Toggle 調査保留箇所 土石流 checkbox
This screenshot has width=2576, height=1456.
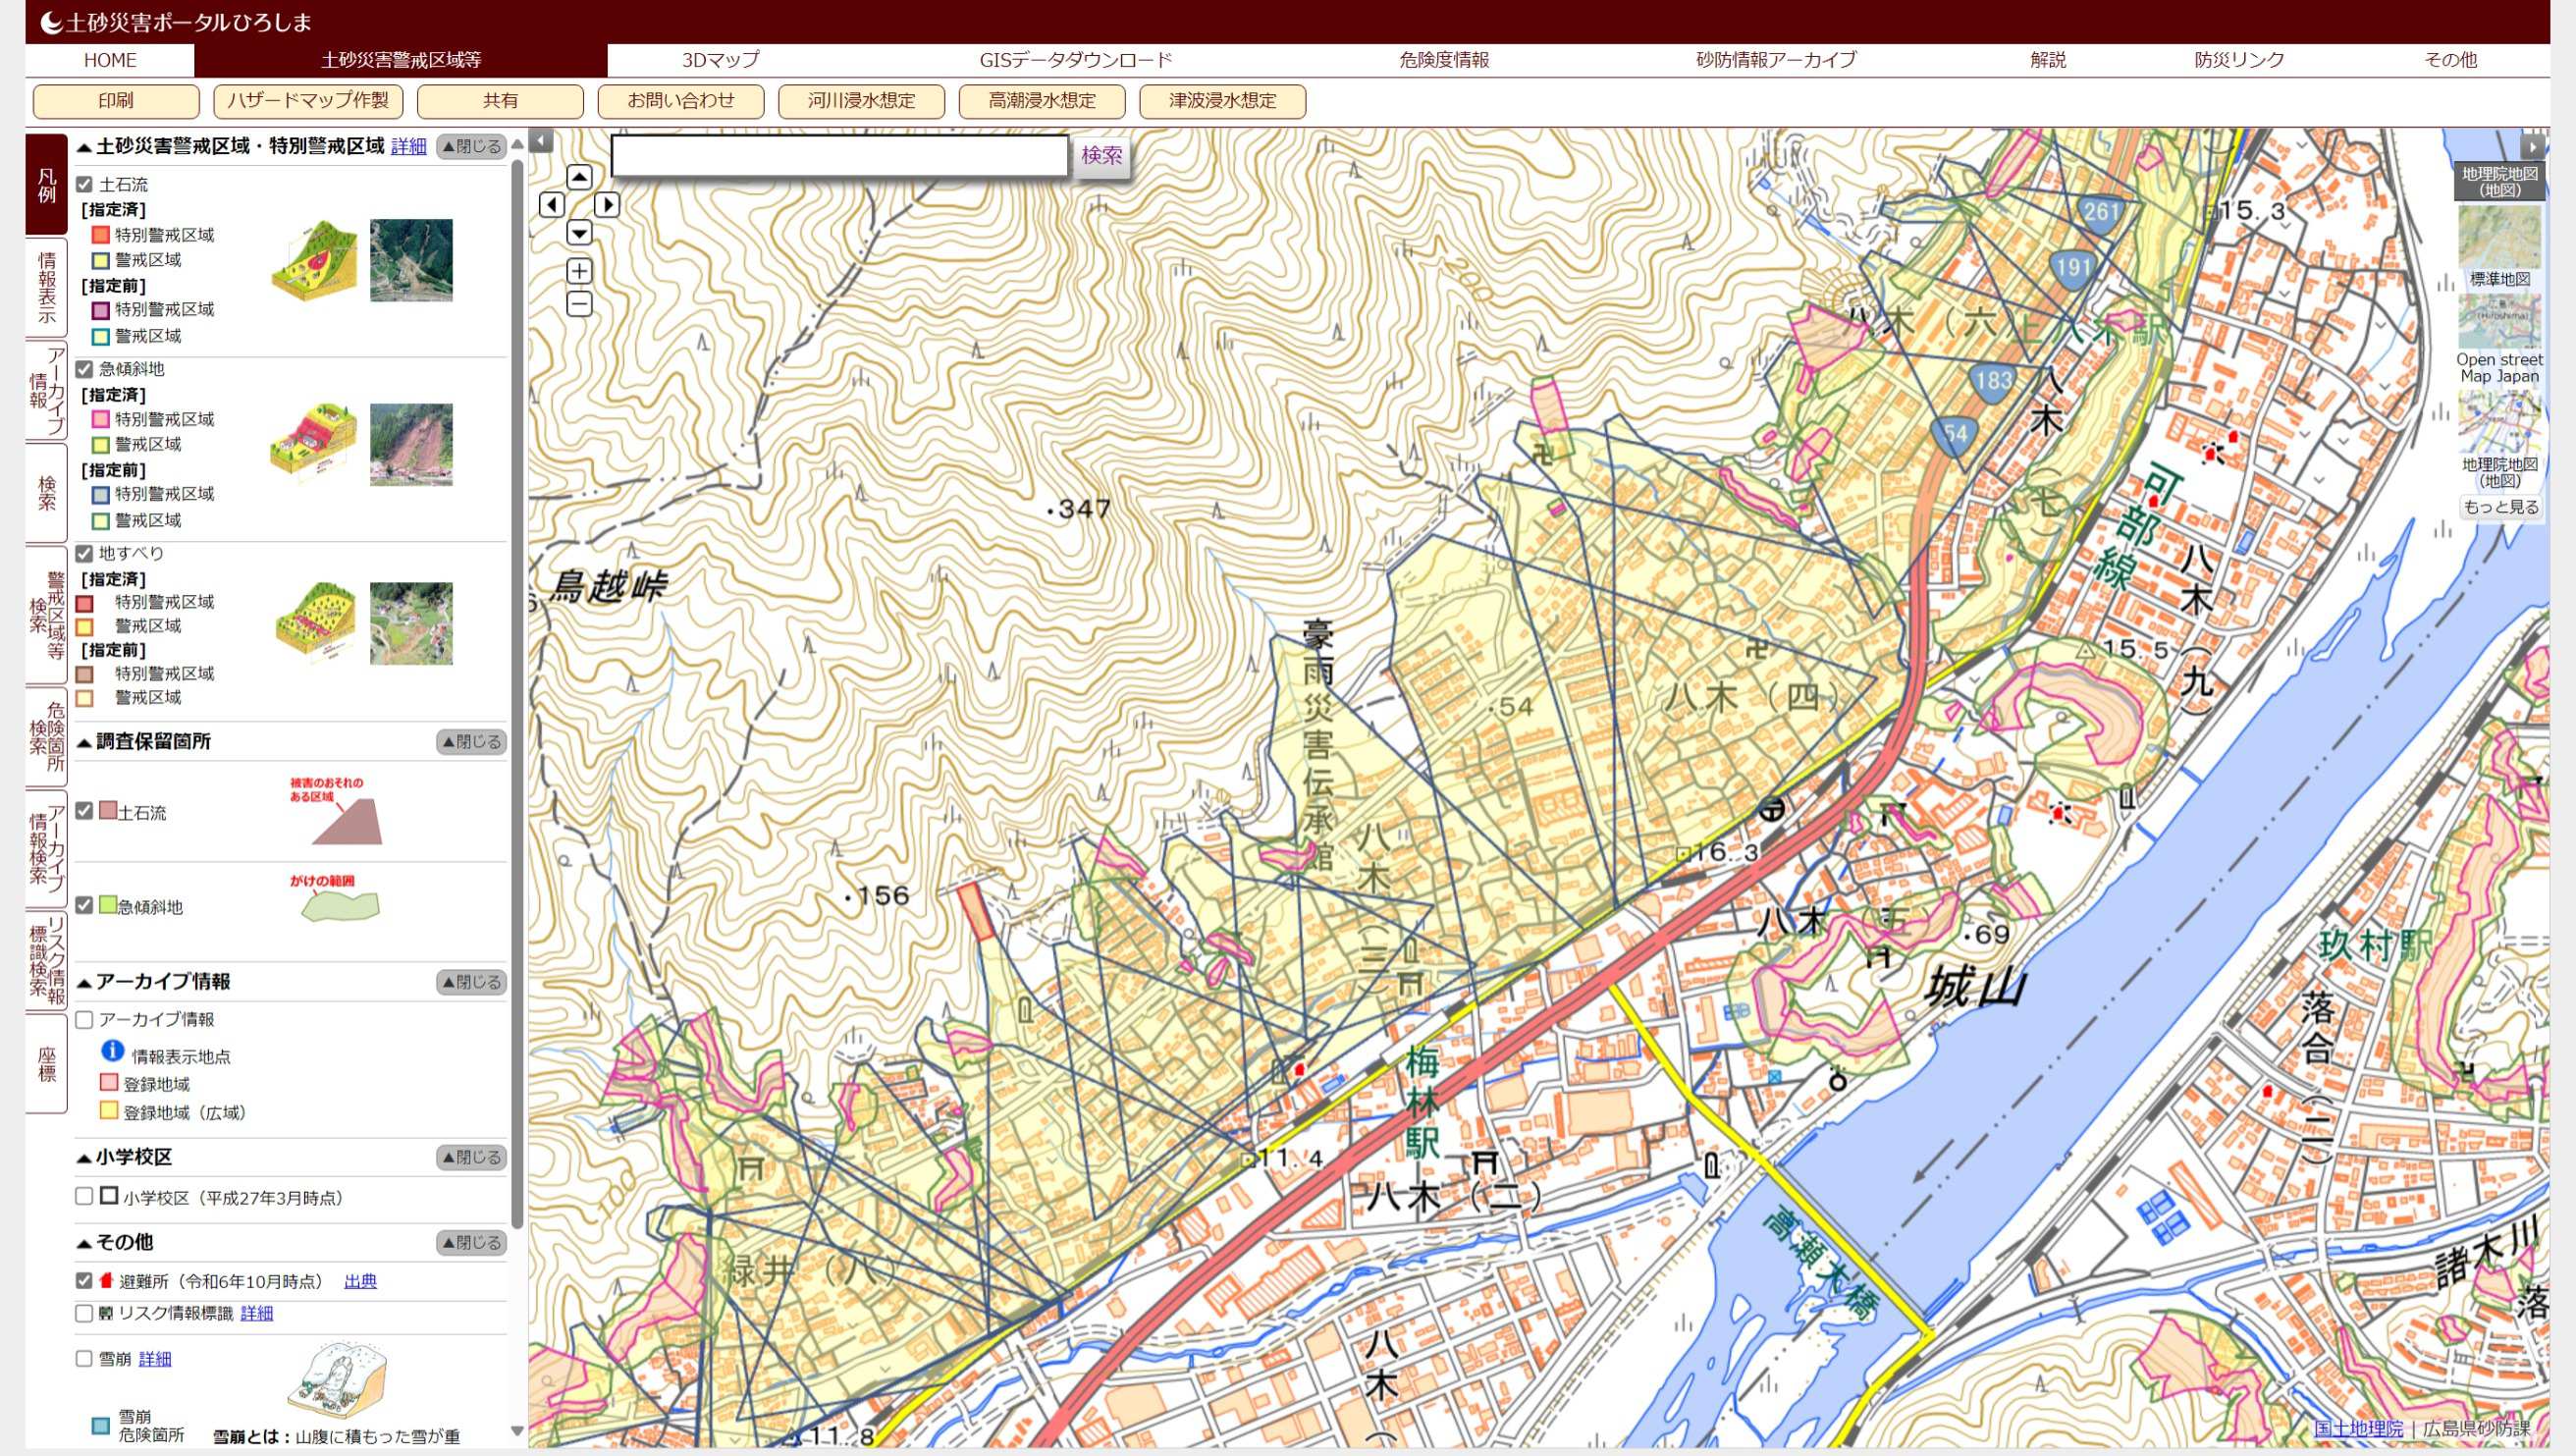(85, 811)
